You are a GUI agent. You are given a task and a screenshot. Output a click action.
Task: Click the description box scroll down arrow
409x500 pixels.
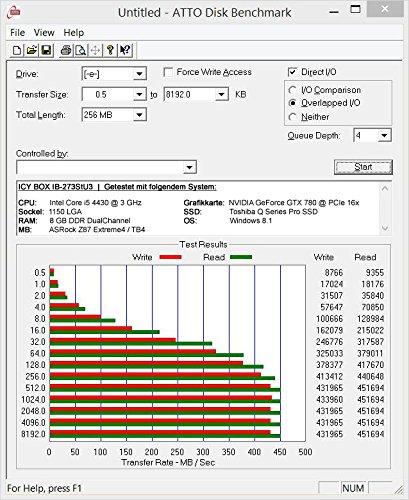(385, 228)
